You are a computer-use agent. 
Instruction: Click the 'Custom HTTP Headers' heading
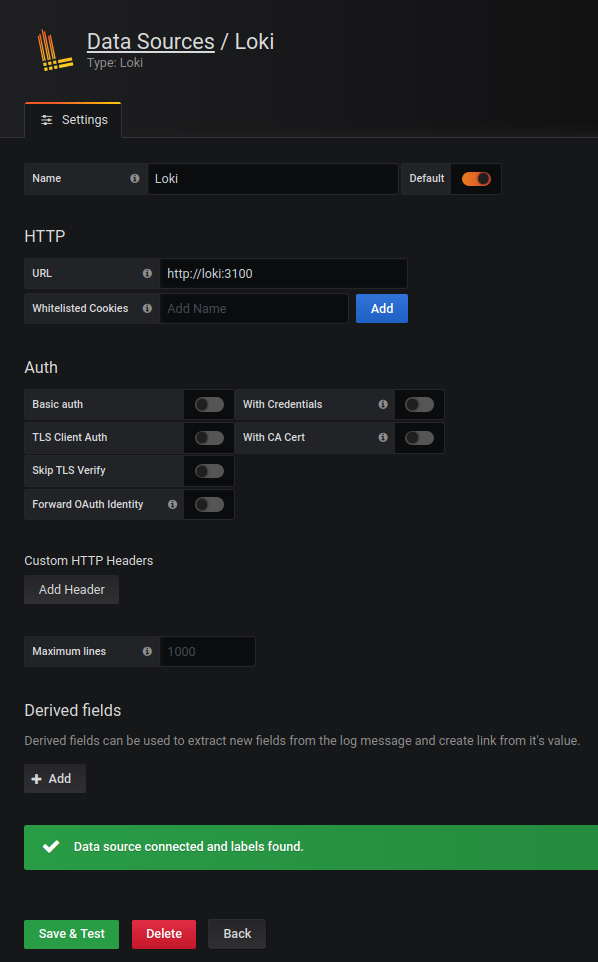(89, 561)
